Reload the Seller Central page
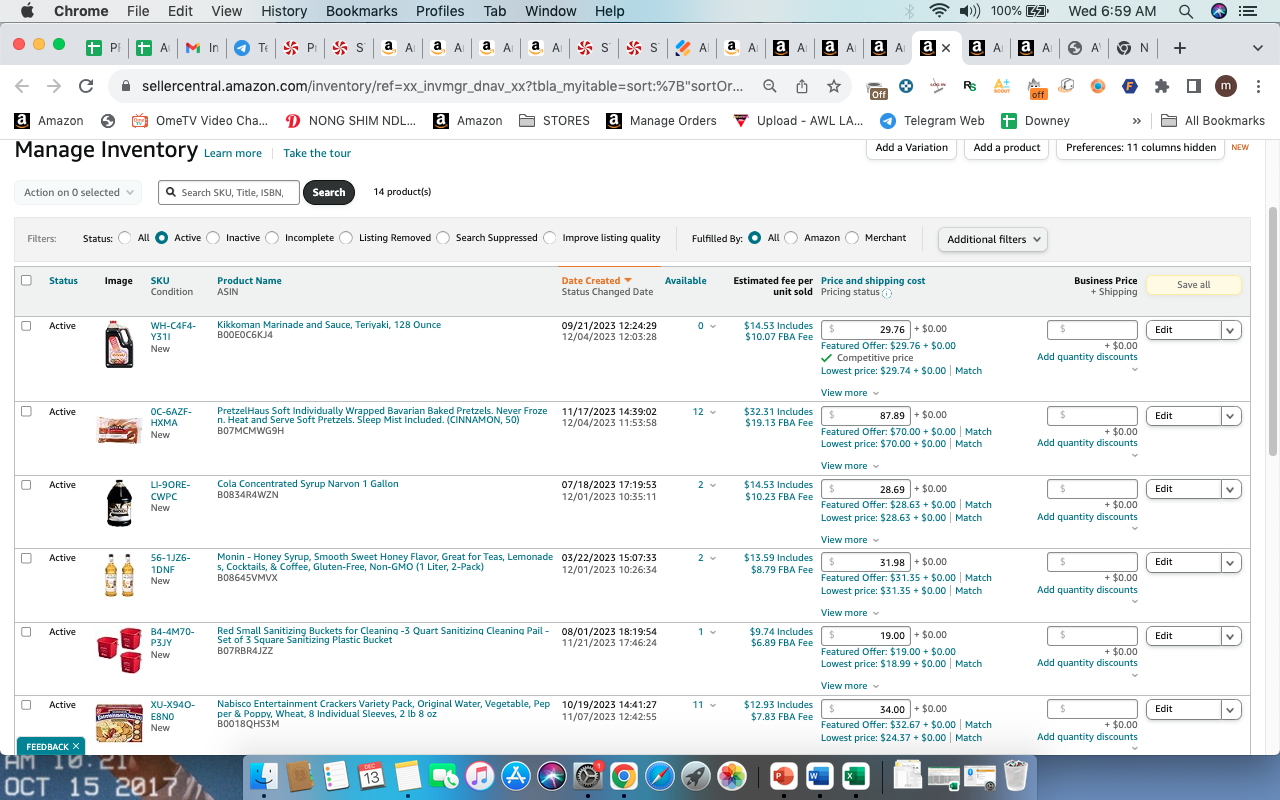 tap(86, 86)
